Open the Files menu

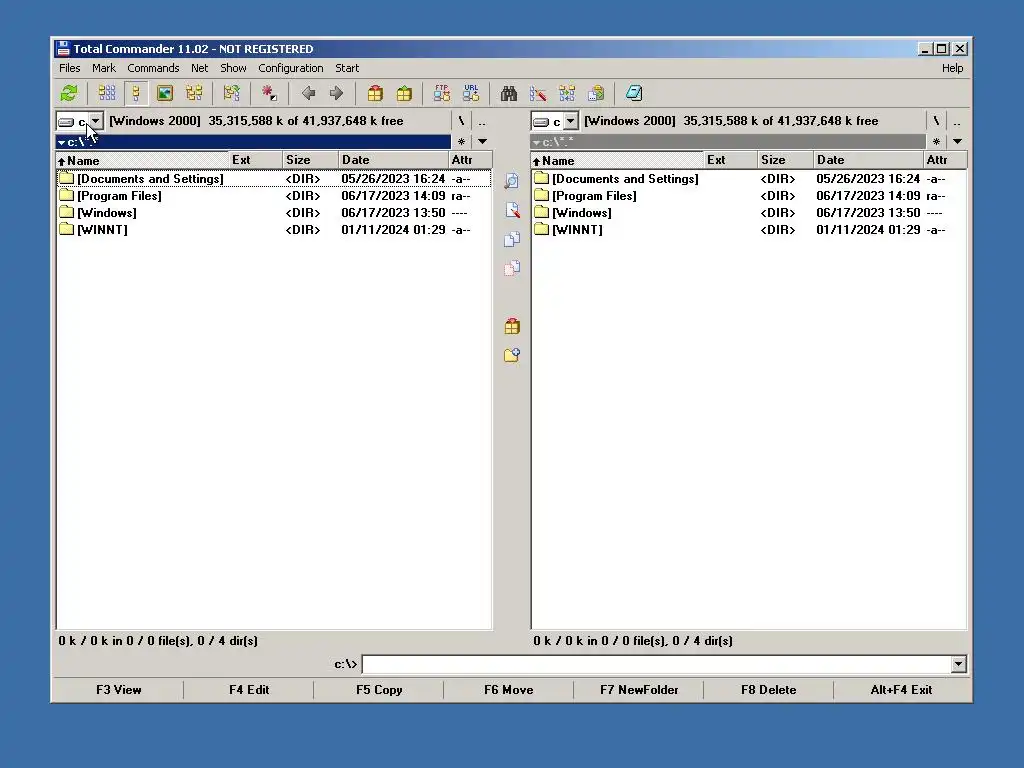(69, 68)
